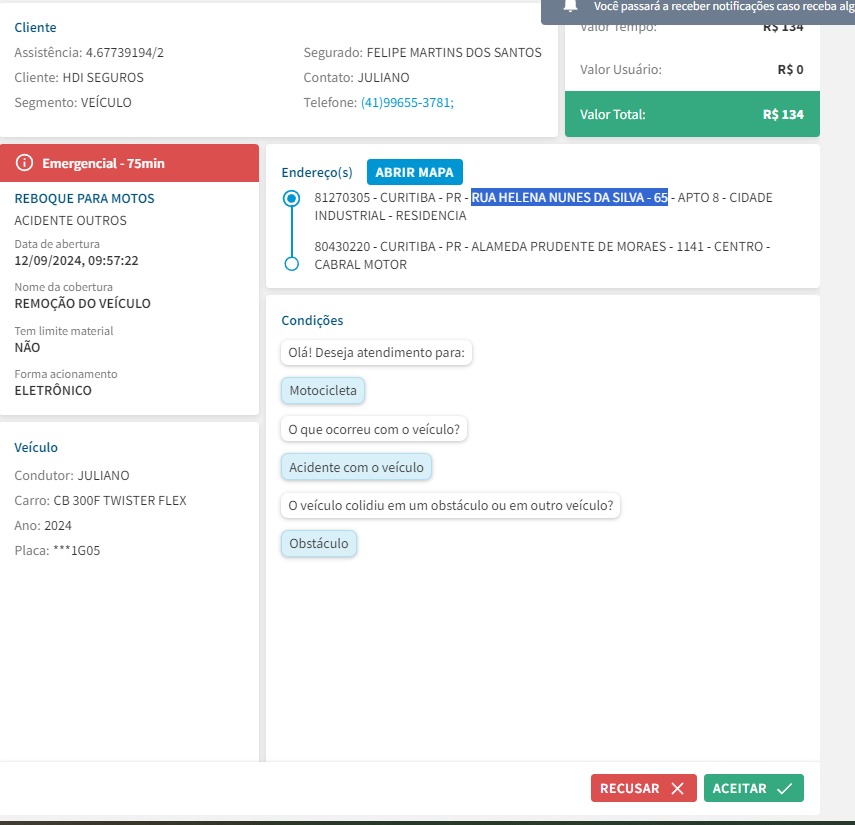Select the Obstáculo answer chip
855x825 pixels.
(318, 544)
